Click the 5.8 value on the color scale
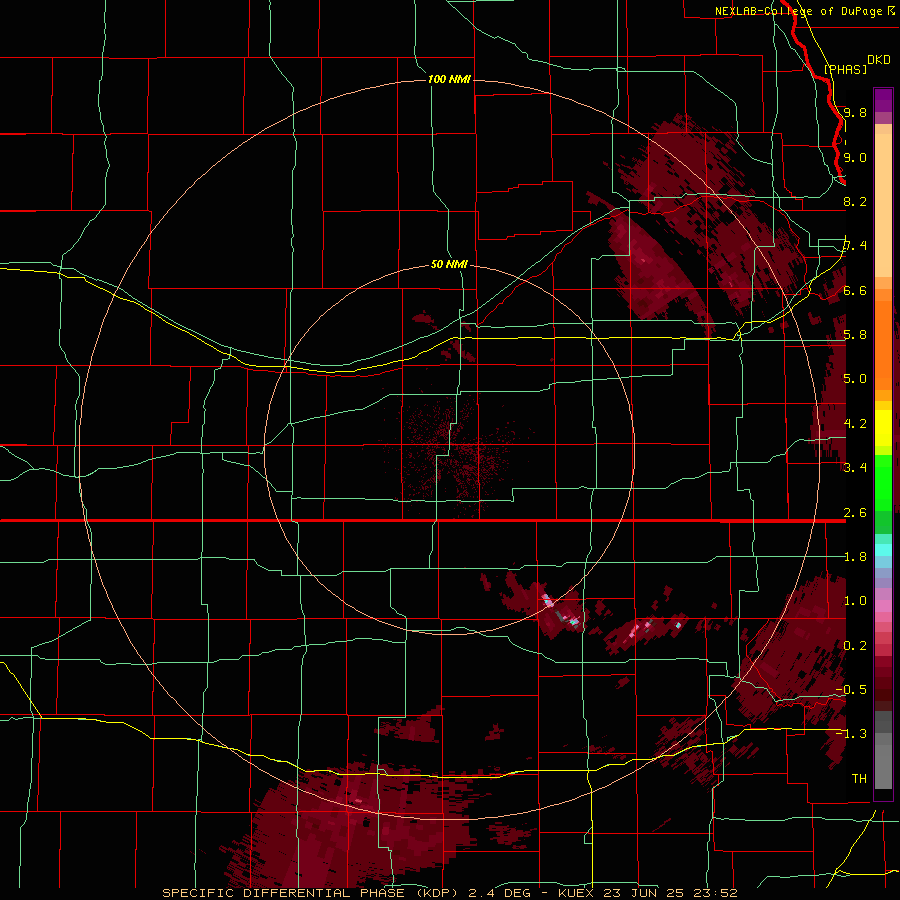The image size is (900, 900). pyautogui.click(x=855, y=335)
